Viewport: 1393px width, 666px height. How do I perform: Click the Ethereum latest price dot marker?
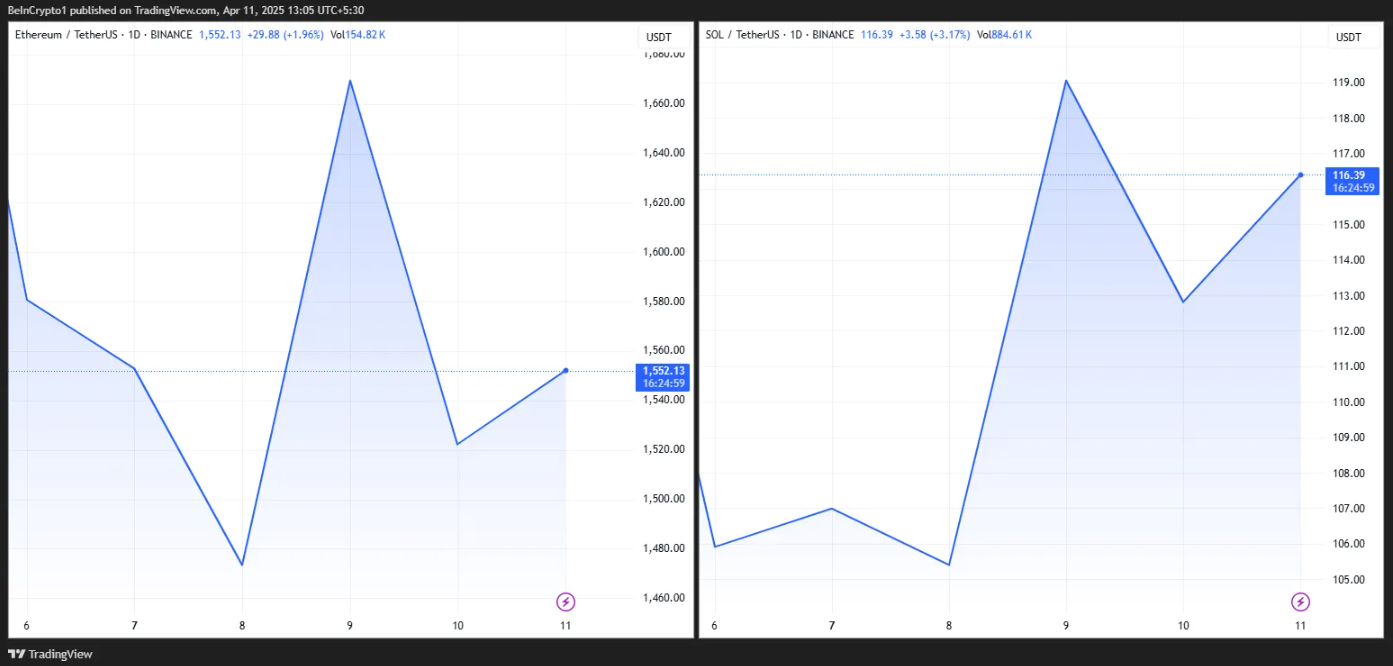[566, 371]
